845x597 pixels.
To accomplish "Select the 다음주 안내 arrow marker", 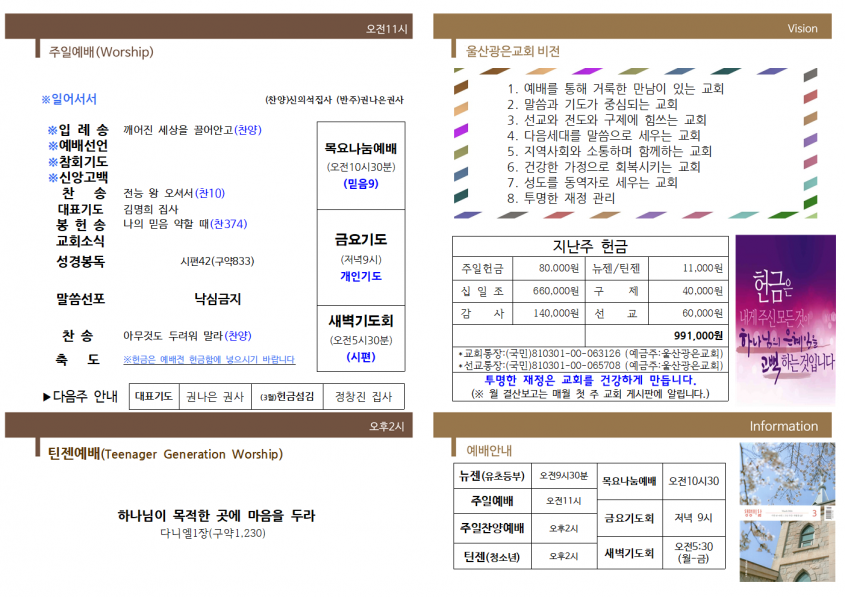I will tap(47, 397).
